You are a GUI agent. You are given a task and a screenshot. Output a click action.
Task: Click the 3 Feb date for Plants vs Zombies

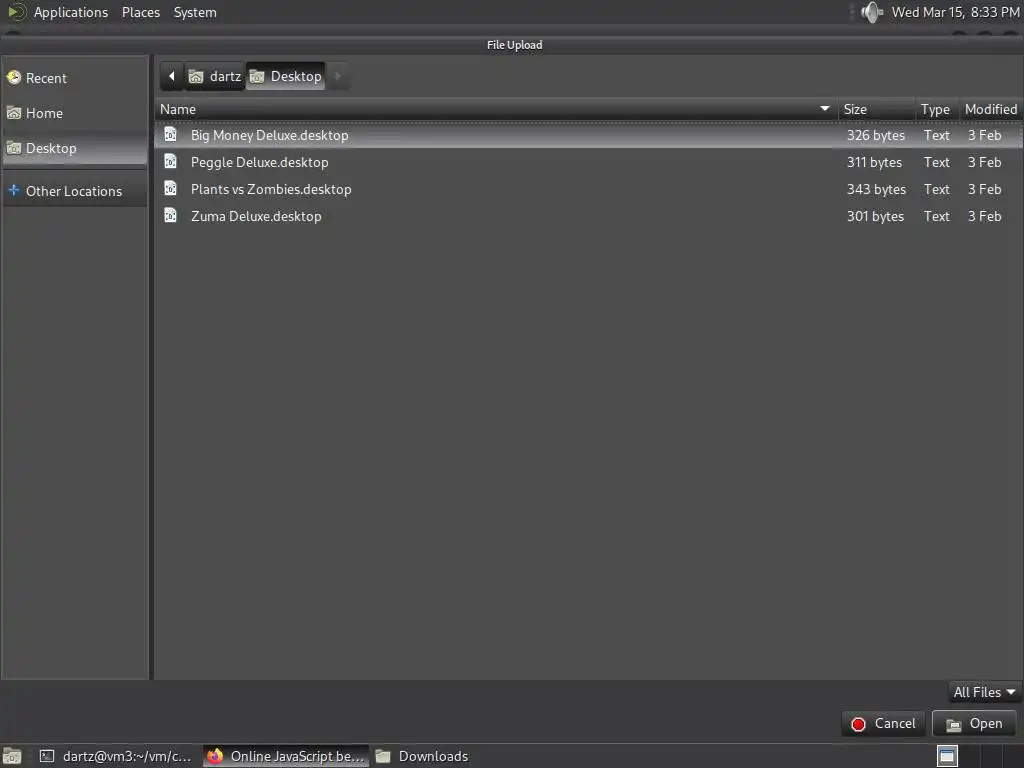pyautogui.click(x=984, y=189)
